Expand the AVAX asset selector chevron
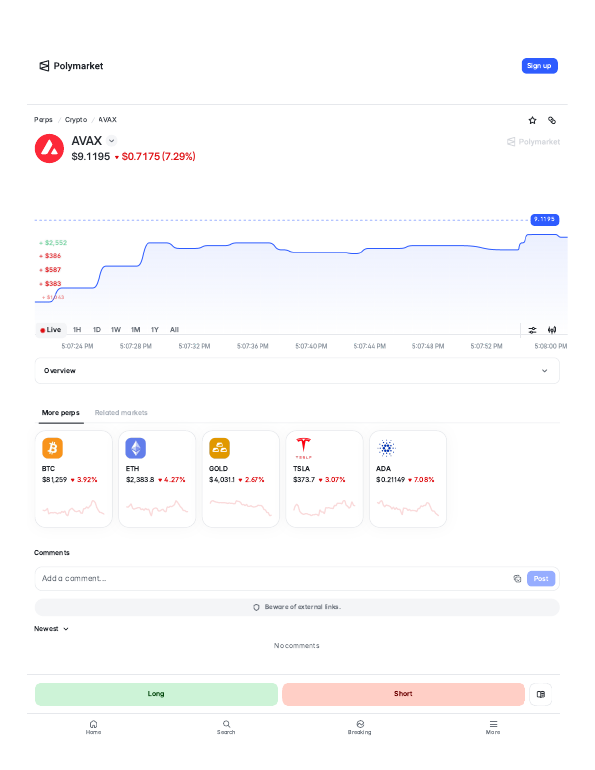595x770 pixels. tap(112, 141)
